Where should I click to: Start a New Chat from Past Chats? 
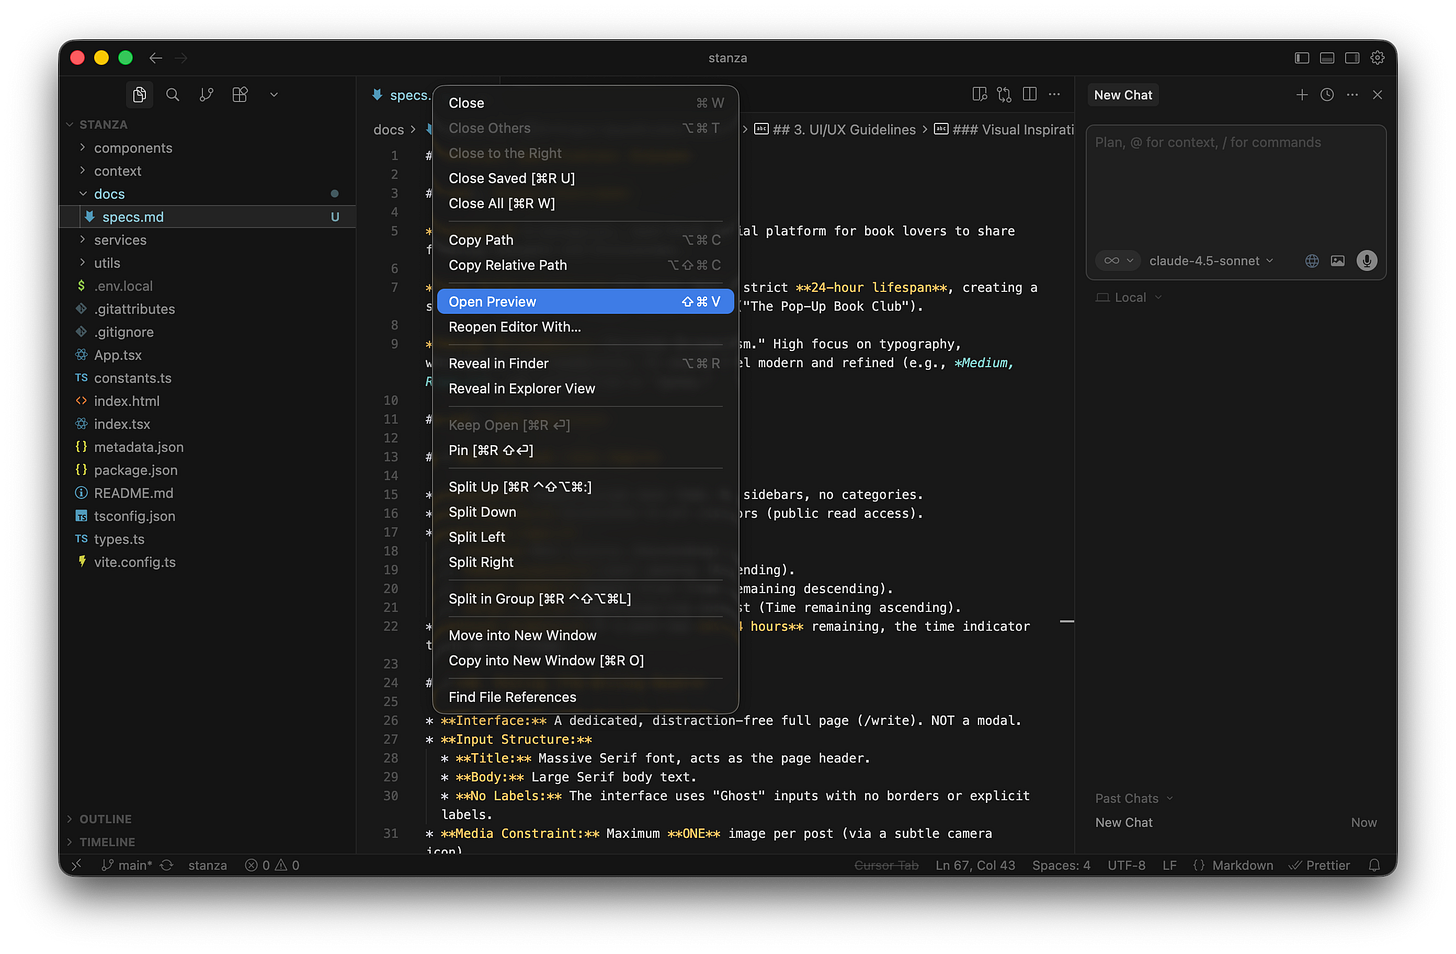1123,822
